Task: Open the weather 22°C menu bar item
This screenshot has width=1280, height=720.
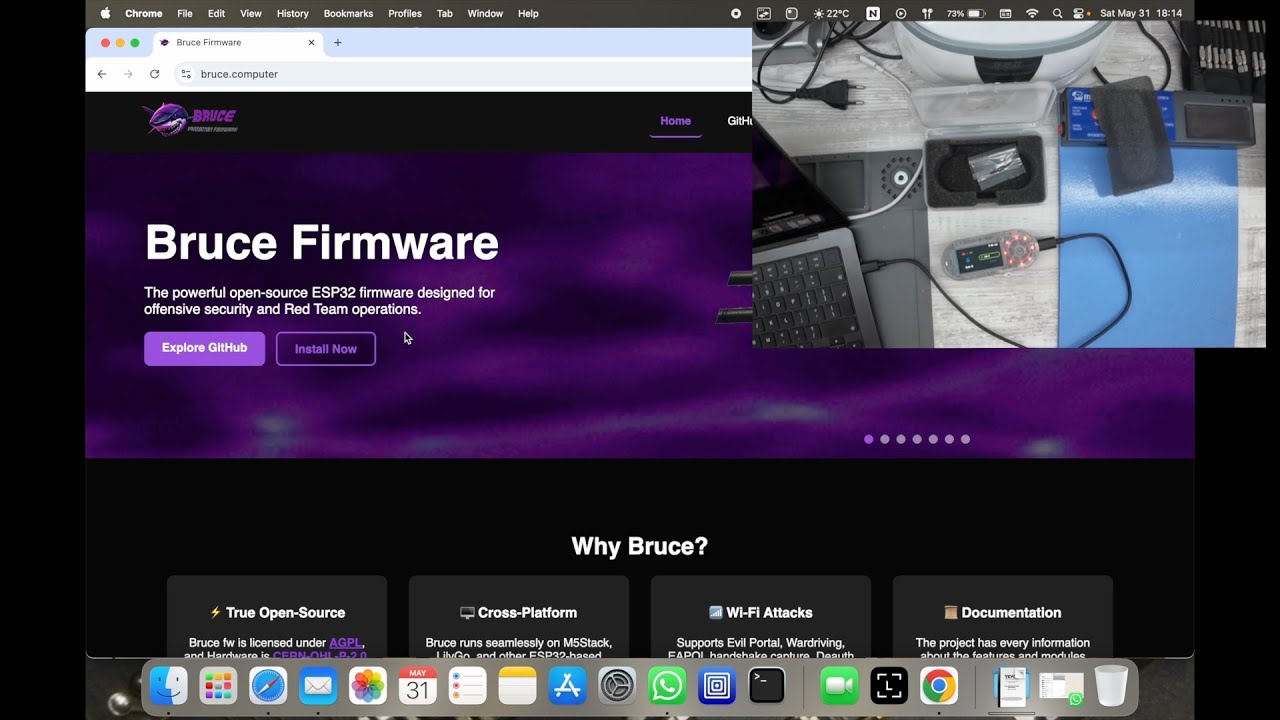Action: tap(831, 13)
